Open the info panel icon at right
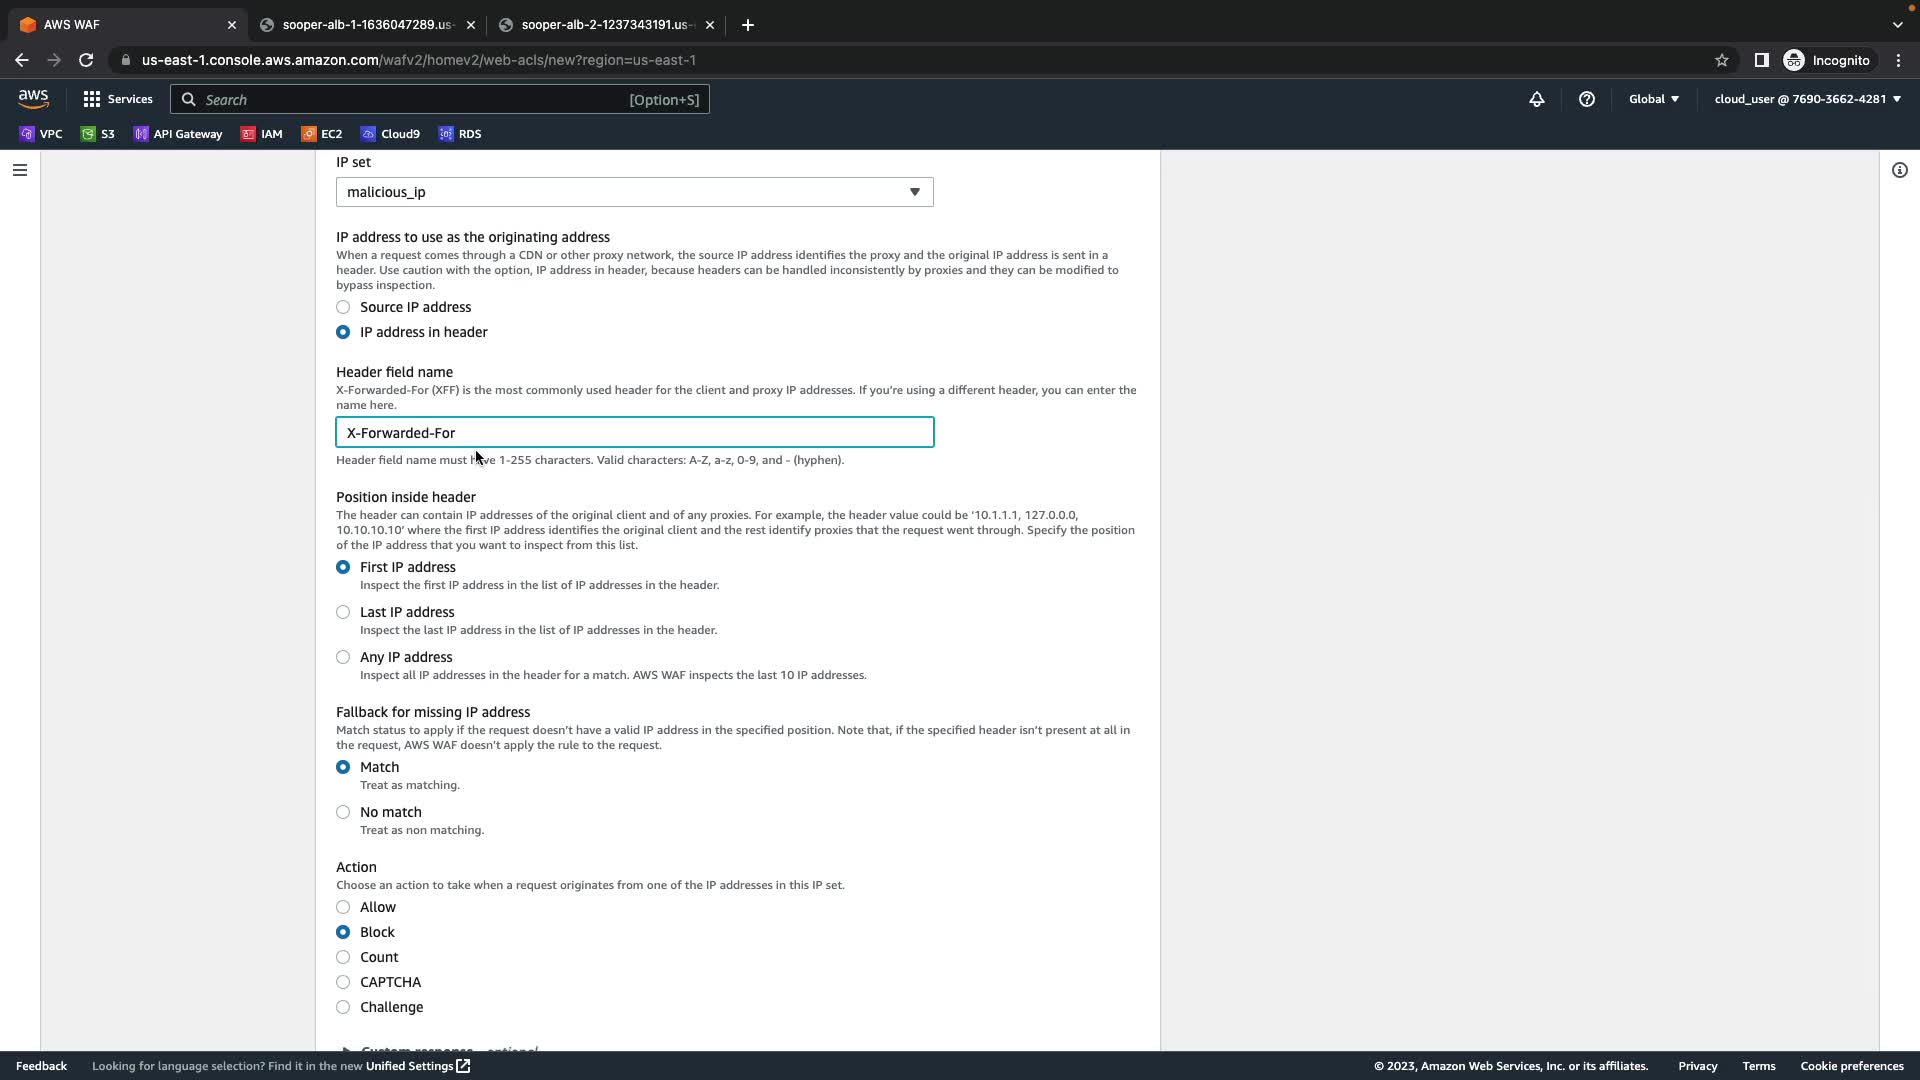 1899,170
